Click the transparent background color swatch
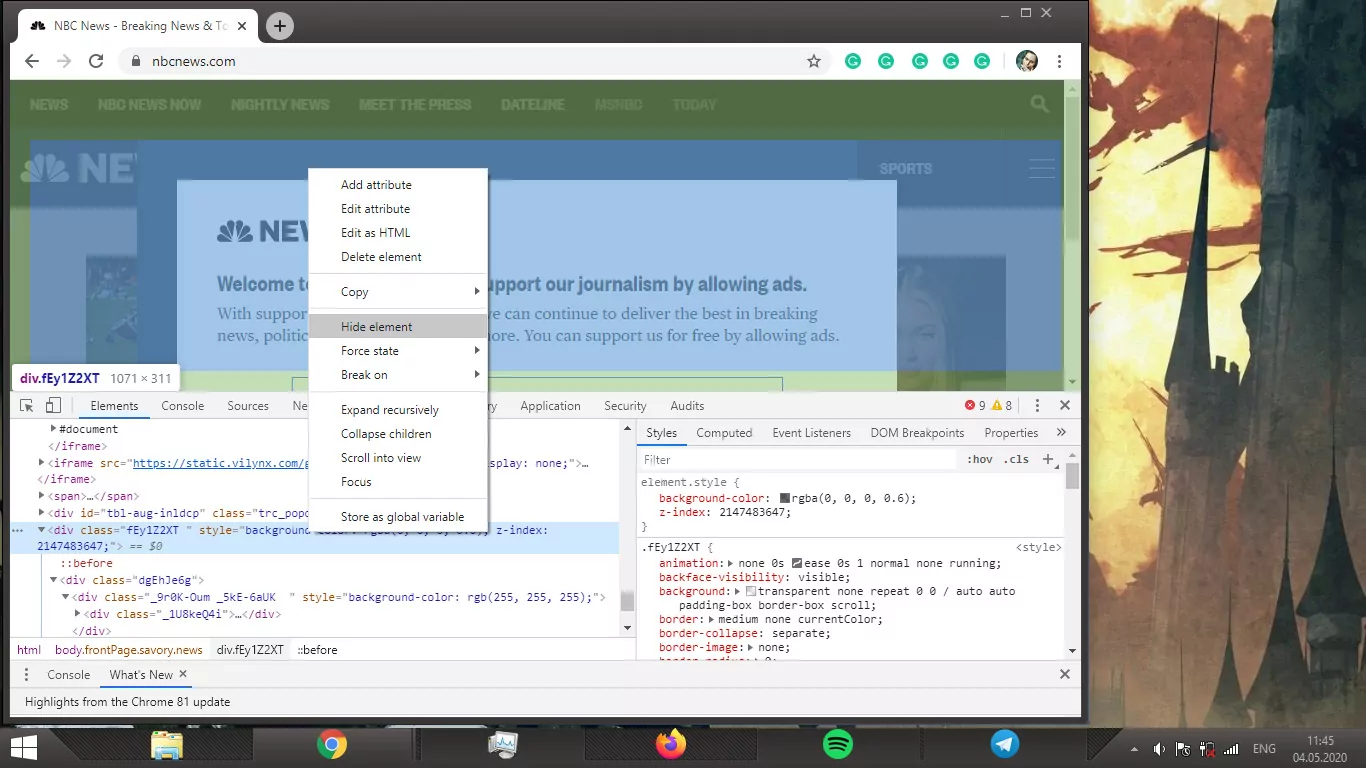 point(751,592)
